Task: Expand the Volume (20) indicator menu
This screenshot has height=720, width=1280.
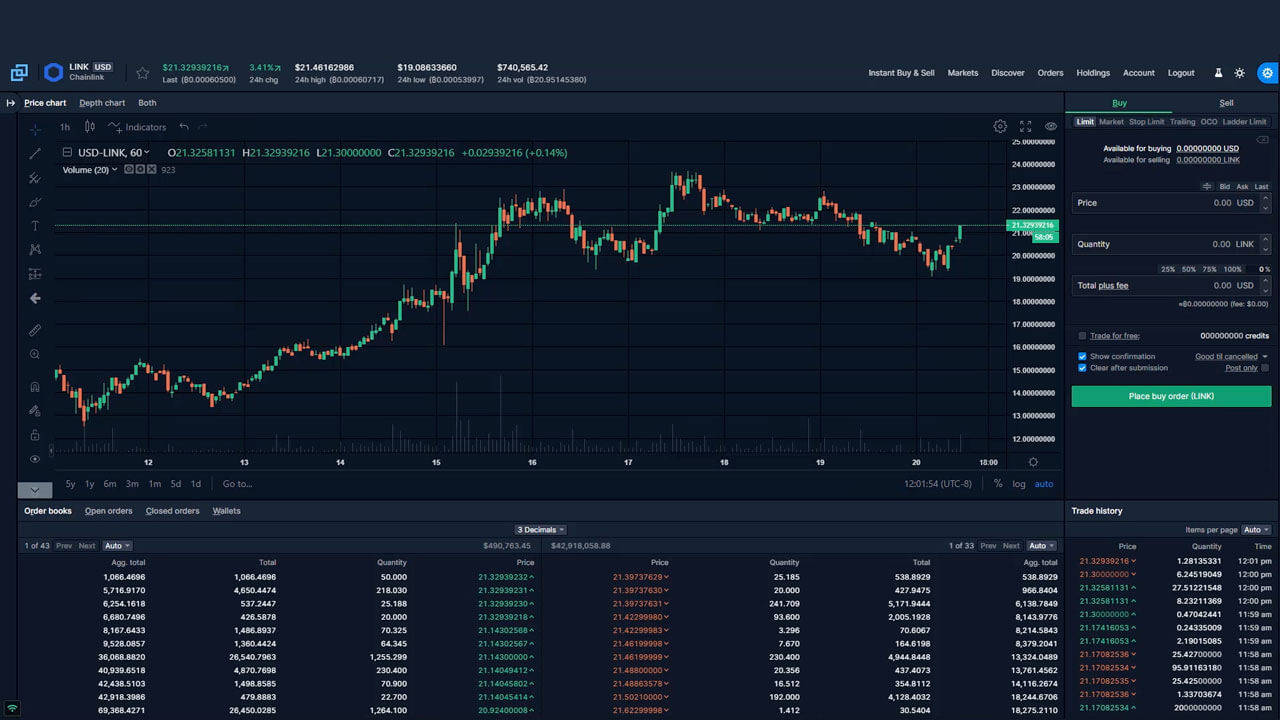Action: point(114,170)
